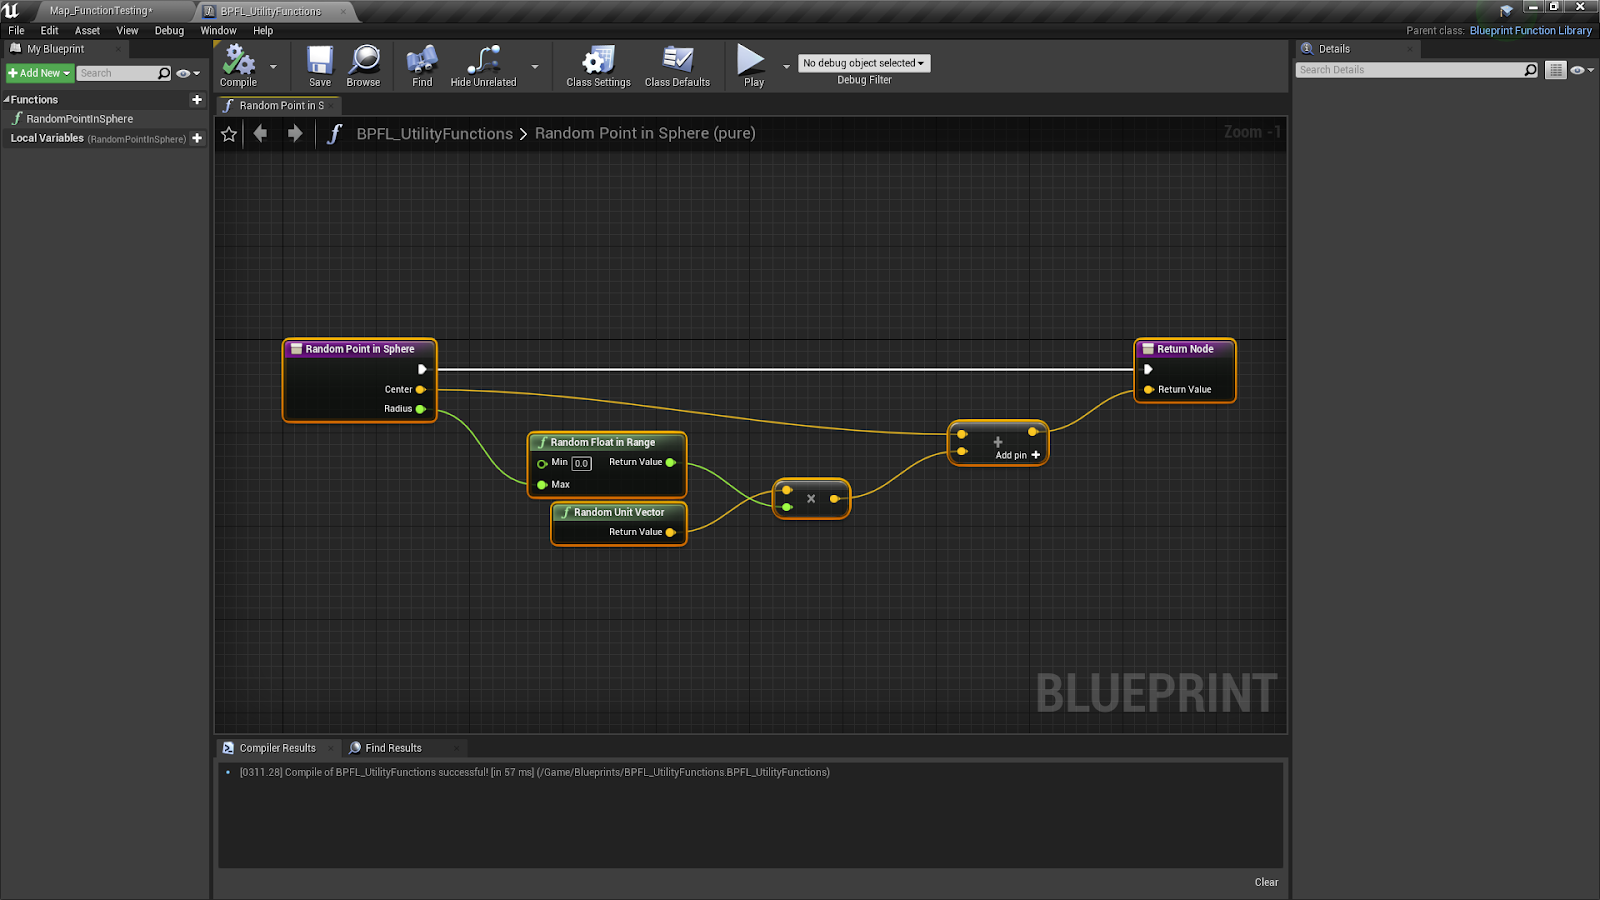Navigate back in the graph editor
1600x900 pixels.
point(261,133)
